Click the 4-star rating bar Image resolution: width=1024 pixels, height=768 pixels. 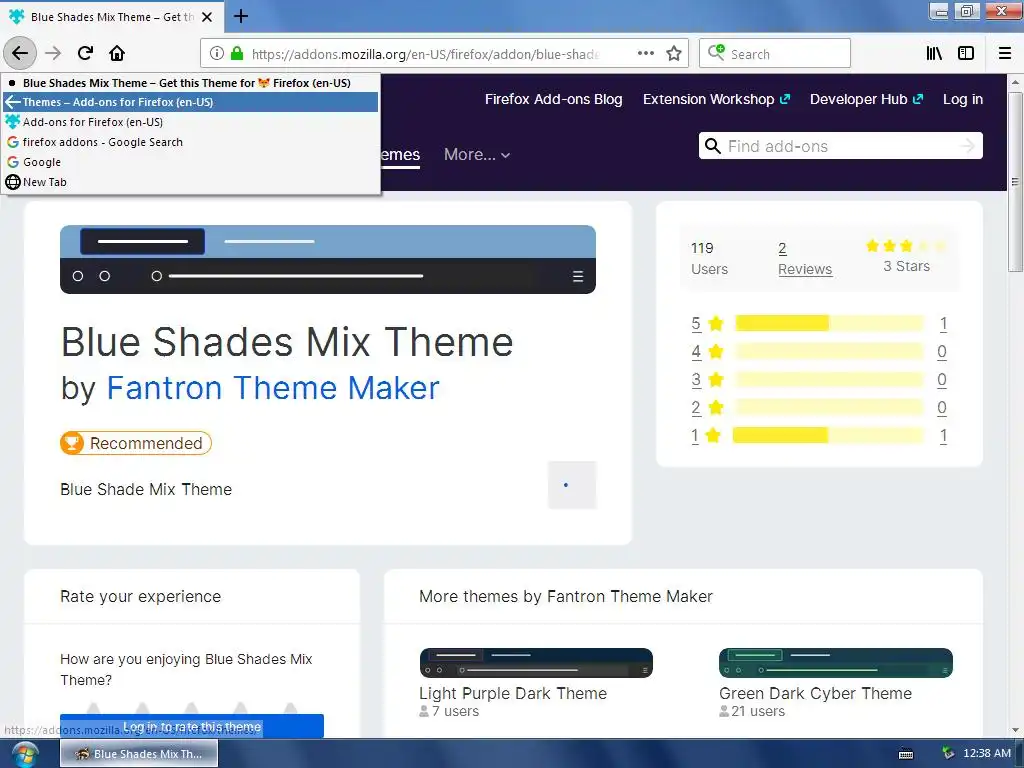pyautogui.click(x=829, y=351)
